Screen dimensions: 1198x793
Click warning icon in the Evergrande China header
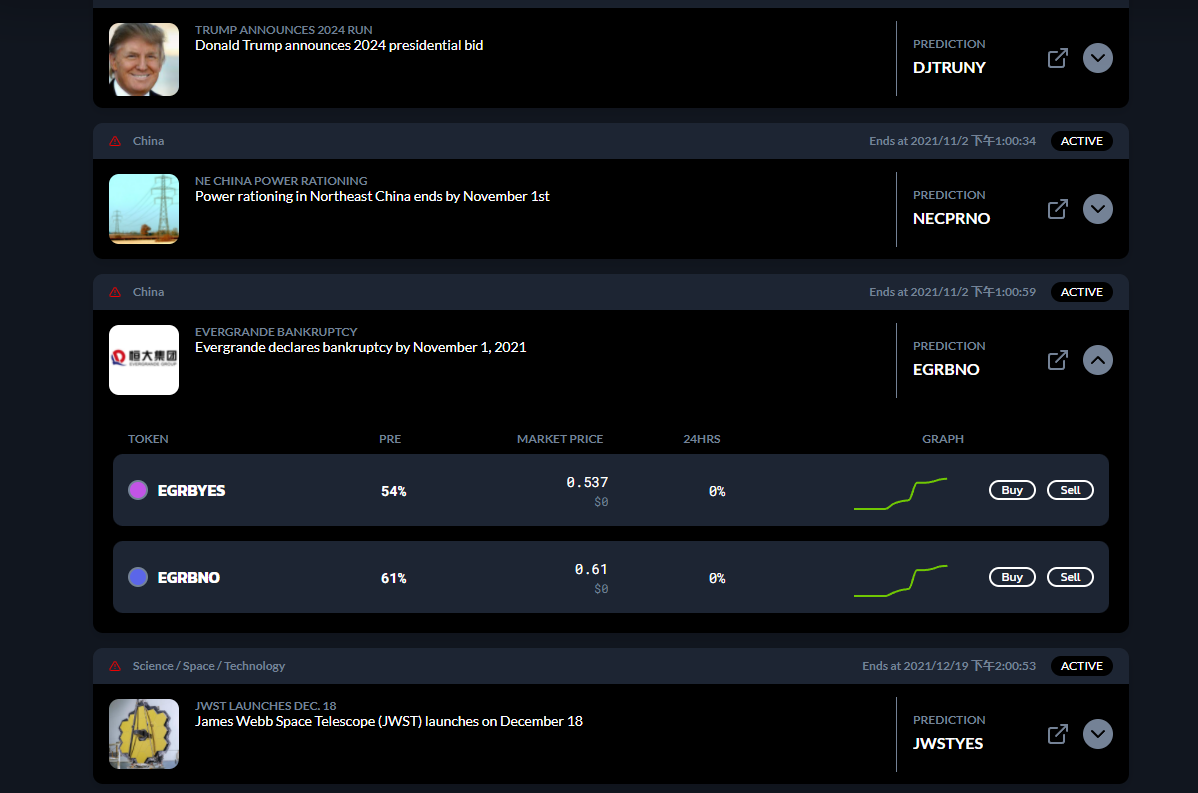[115, 293]
